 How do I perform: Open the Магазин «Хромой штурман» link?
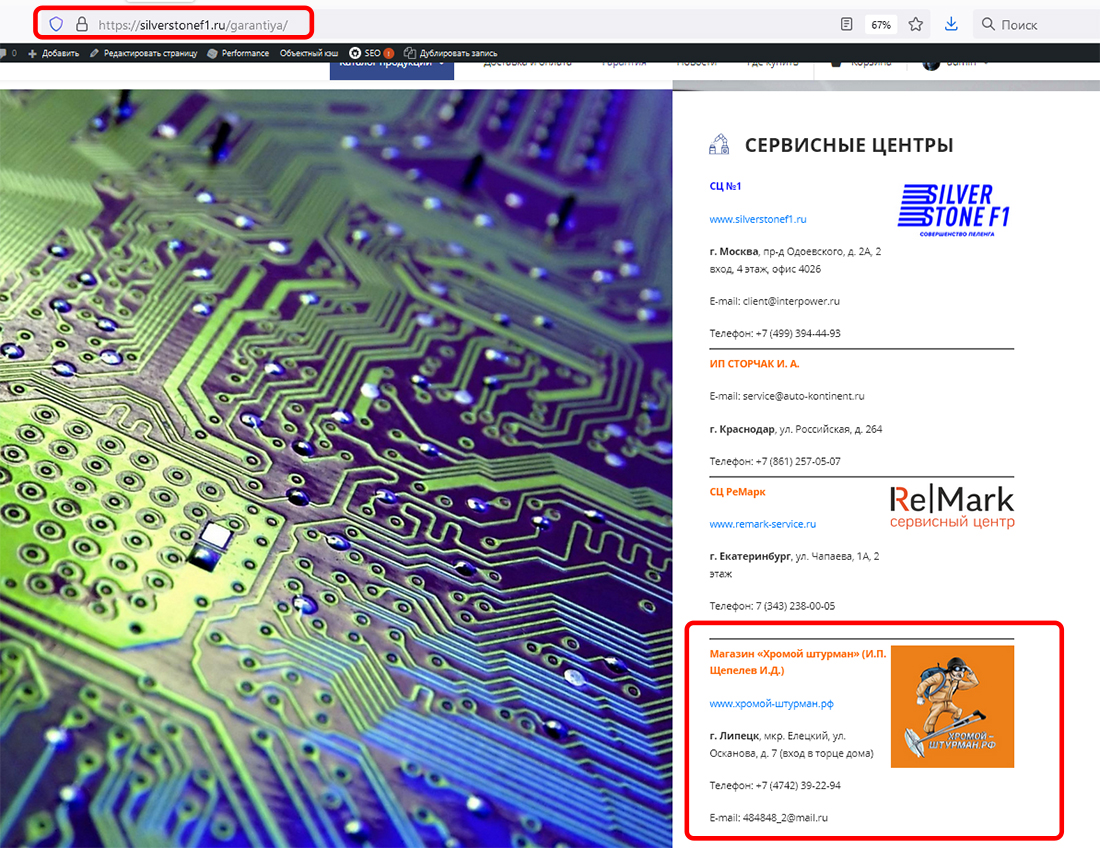click(798, 661)
